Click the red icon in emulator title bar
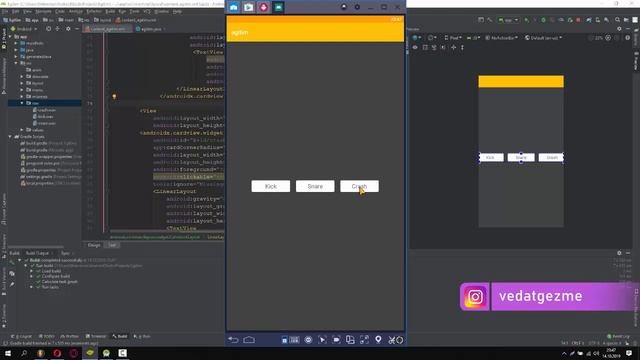 (264, 7)
